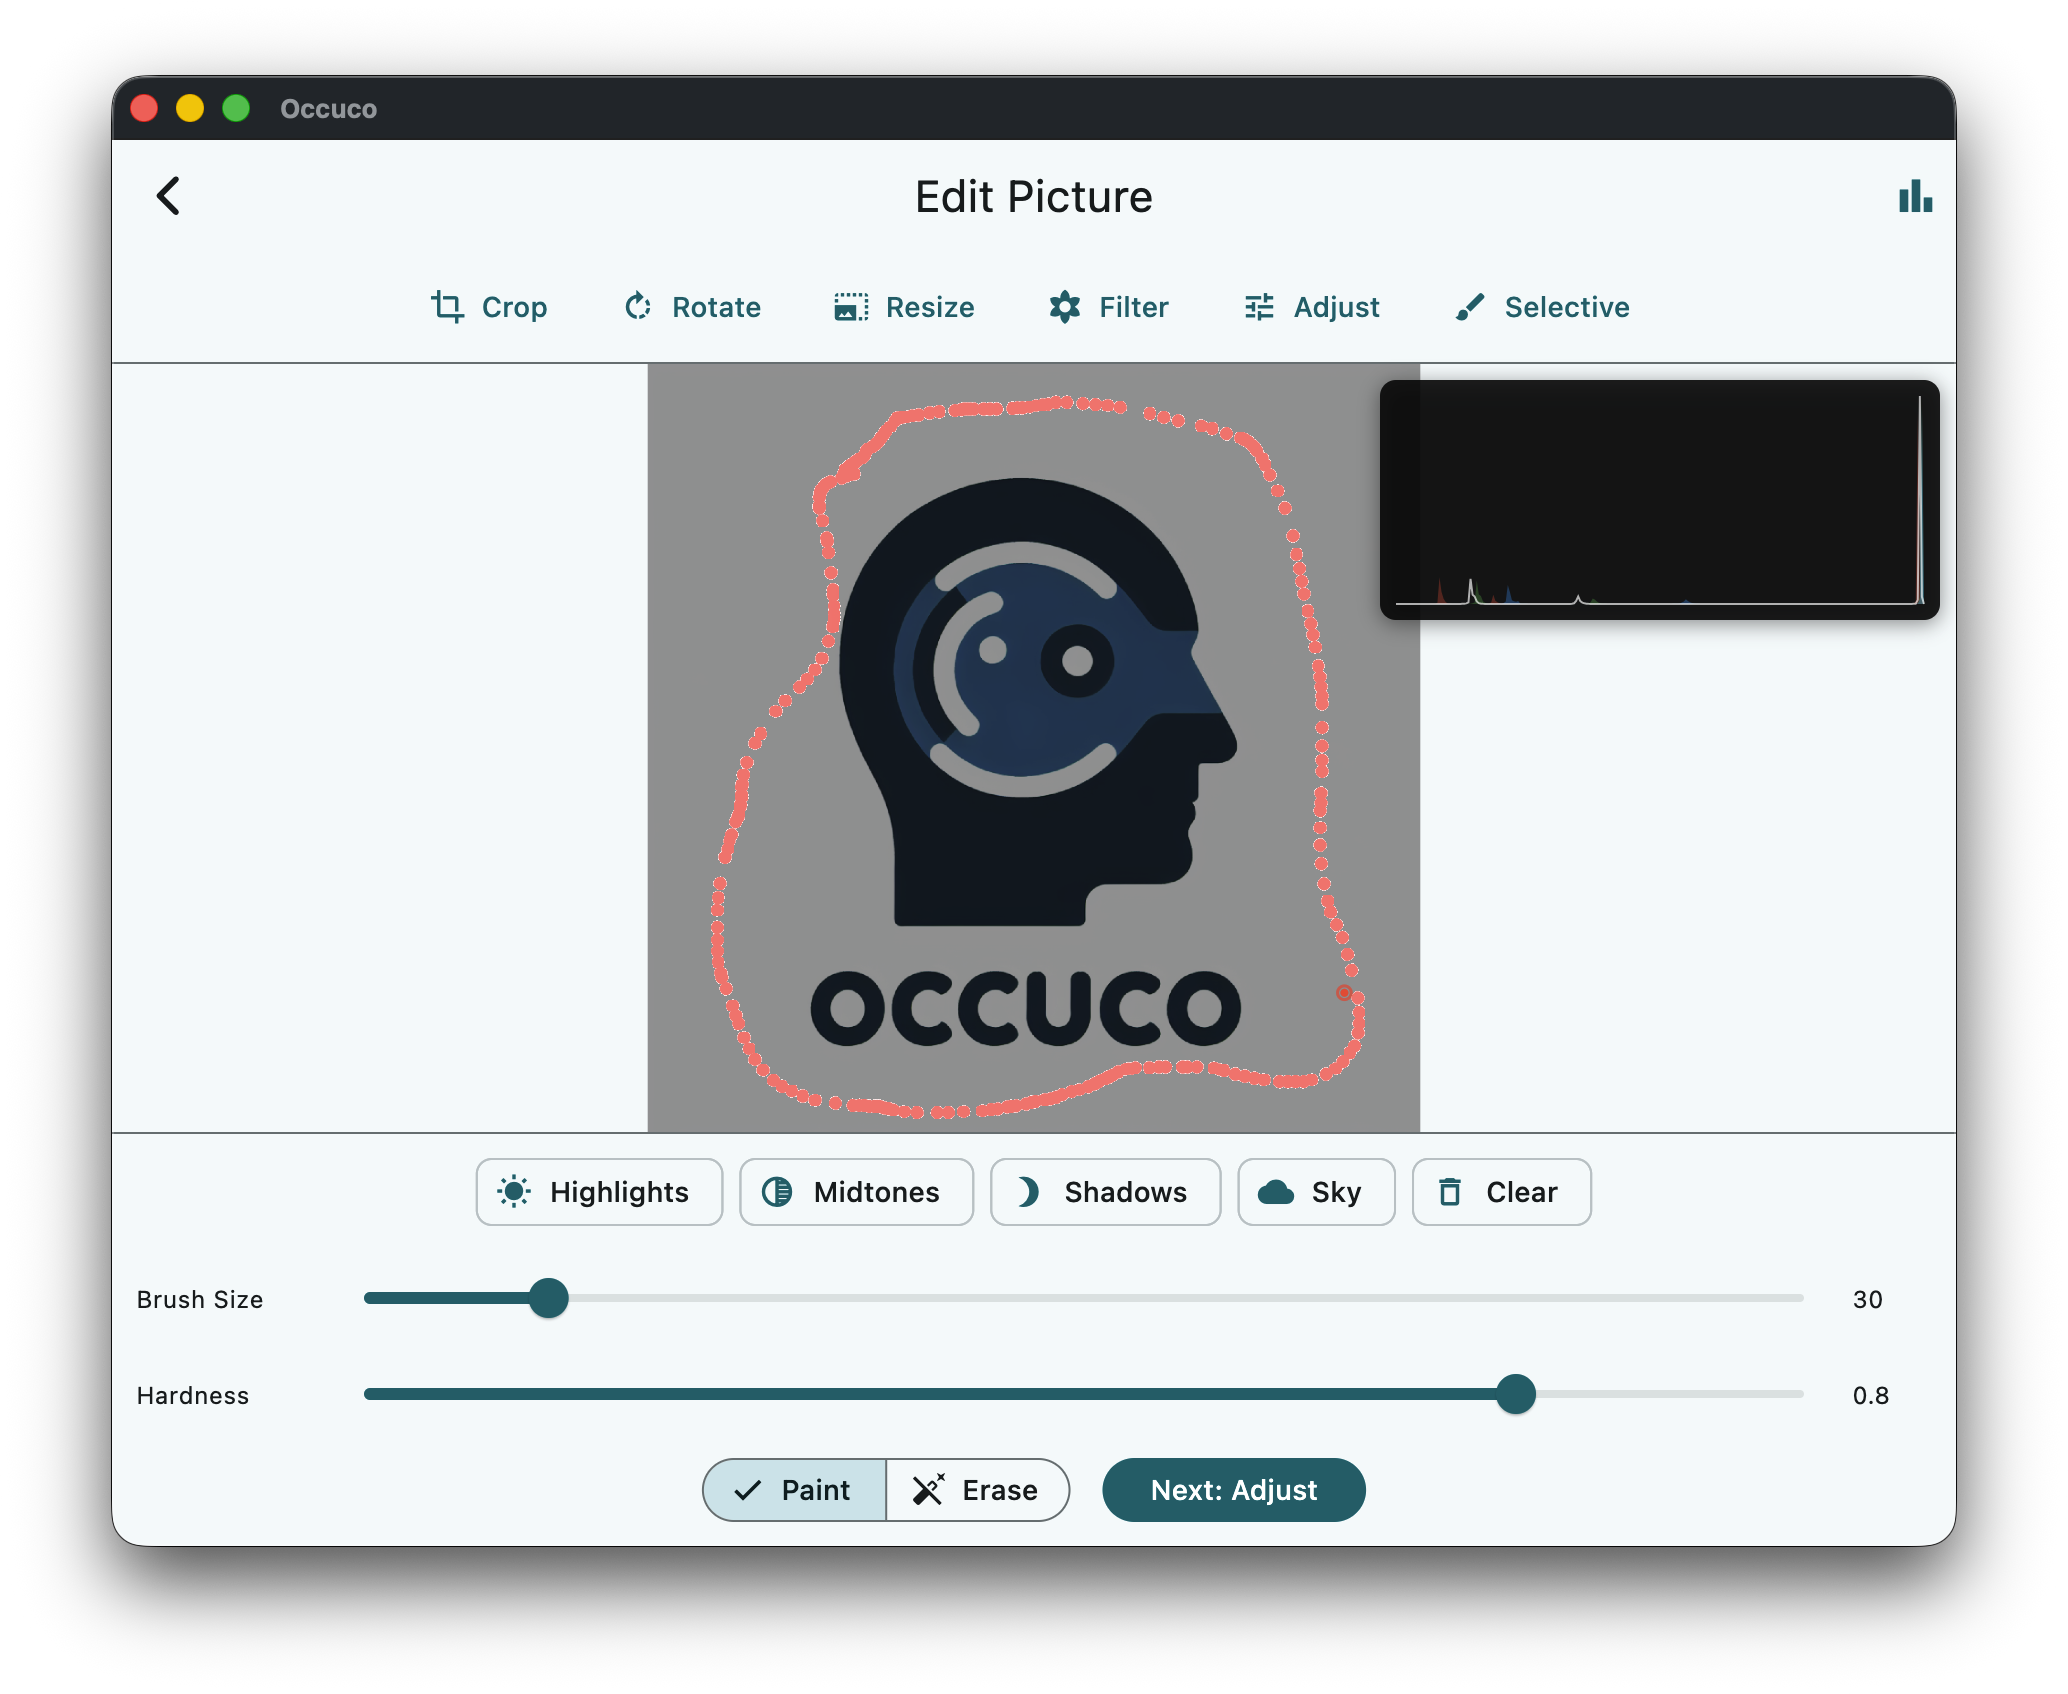The image size is (2068, 1694).
Task: Click the Selective brush icon
Action: coord(1470,307)
